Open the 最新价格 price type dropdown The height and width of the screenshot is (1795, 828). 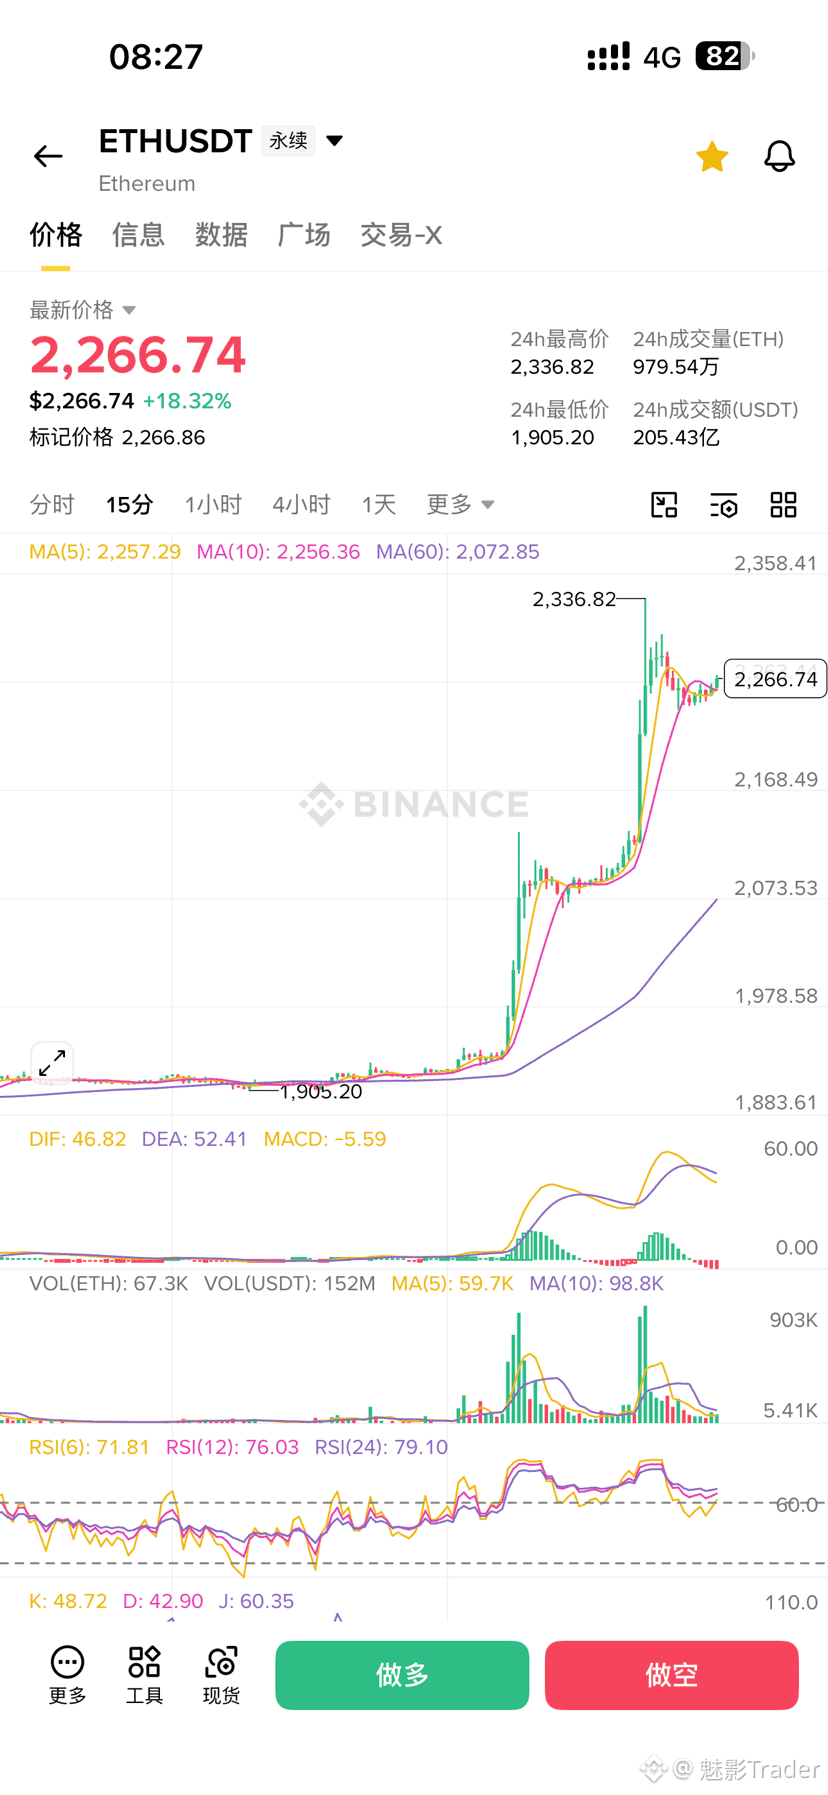83,310
